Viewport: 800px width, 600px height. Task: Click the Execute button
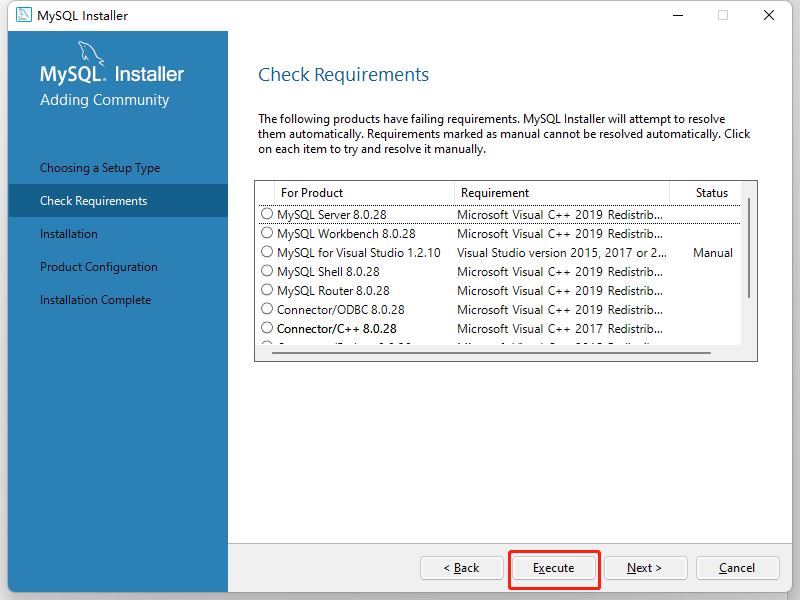point(554,568)
